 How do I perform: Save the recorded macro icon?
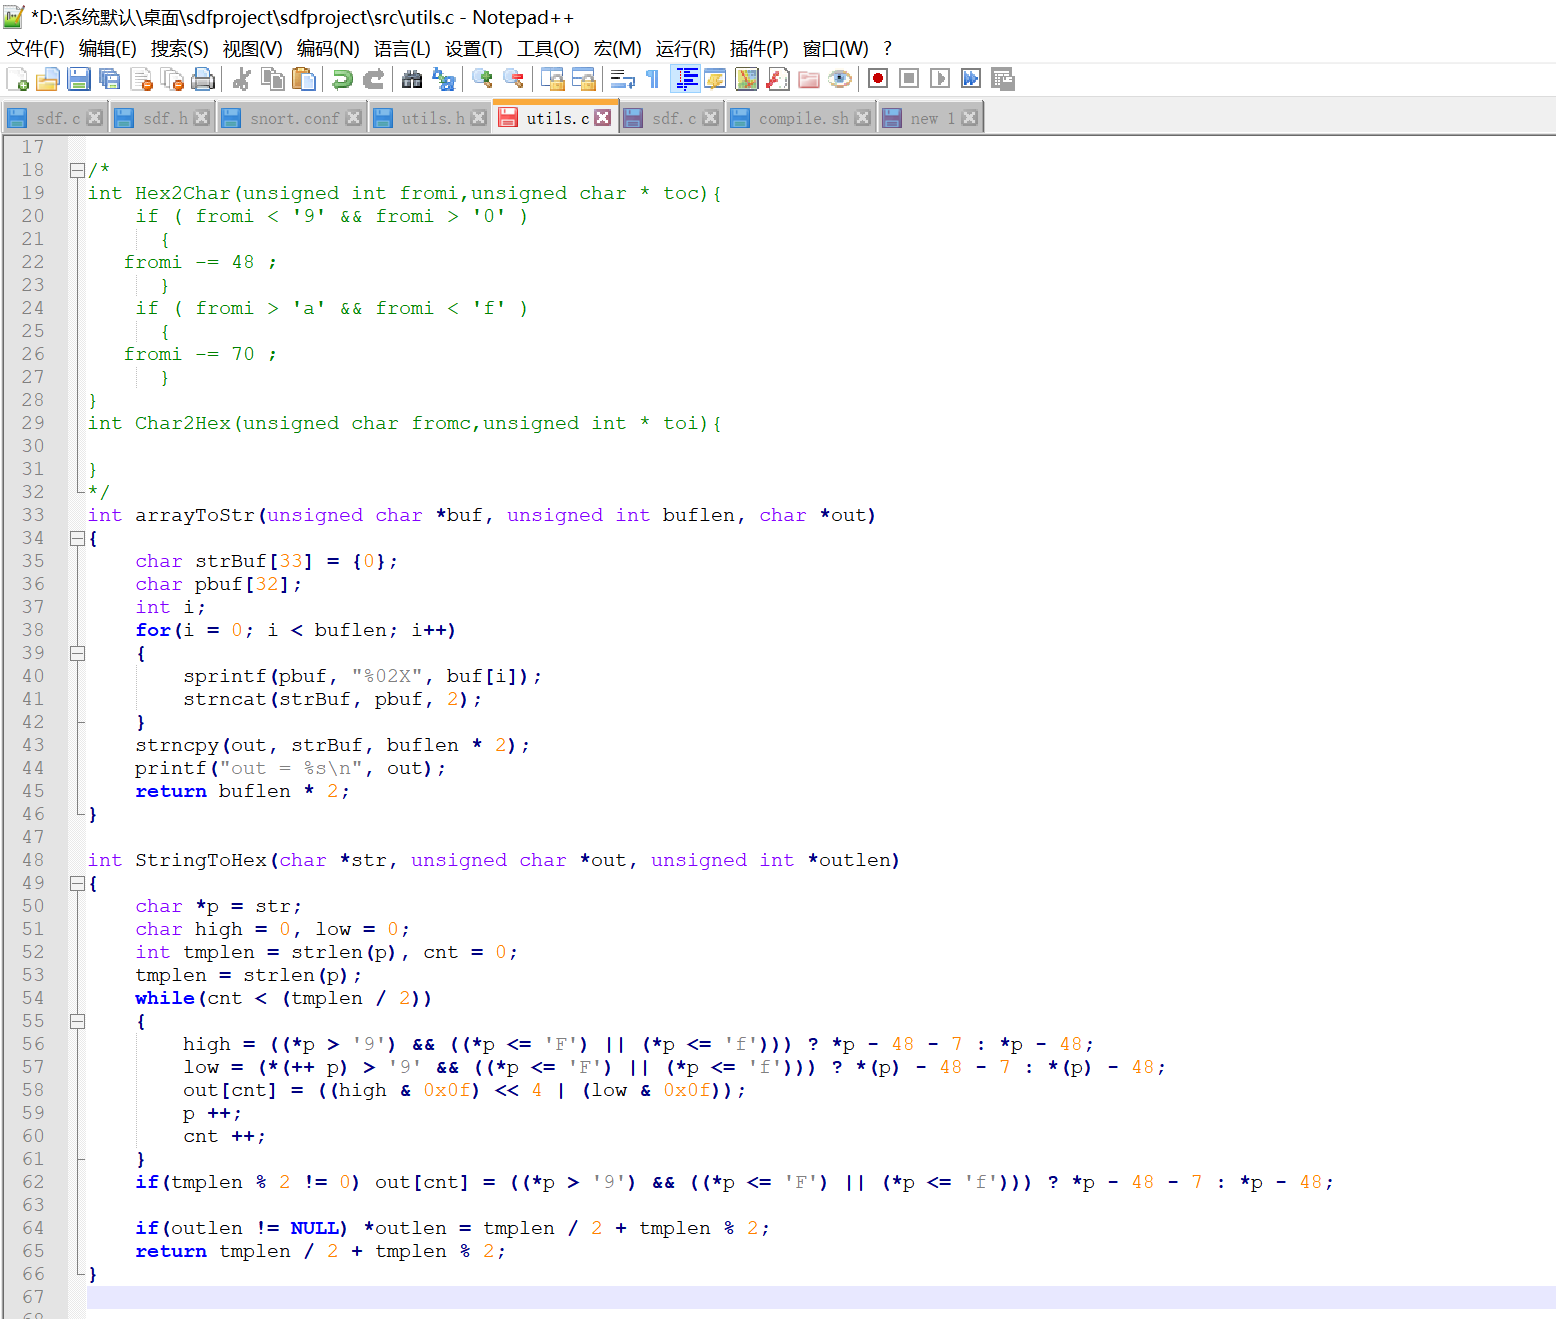click(x=1002, y=79)
